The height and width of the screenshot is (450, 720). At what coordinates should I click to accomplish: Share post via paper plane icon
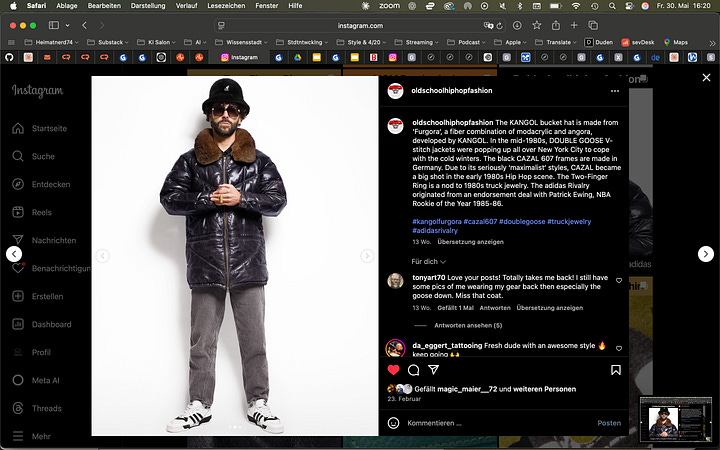pos(433,370)
